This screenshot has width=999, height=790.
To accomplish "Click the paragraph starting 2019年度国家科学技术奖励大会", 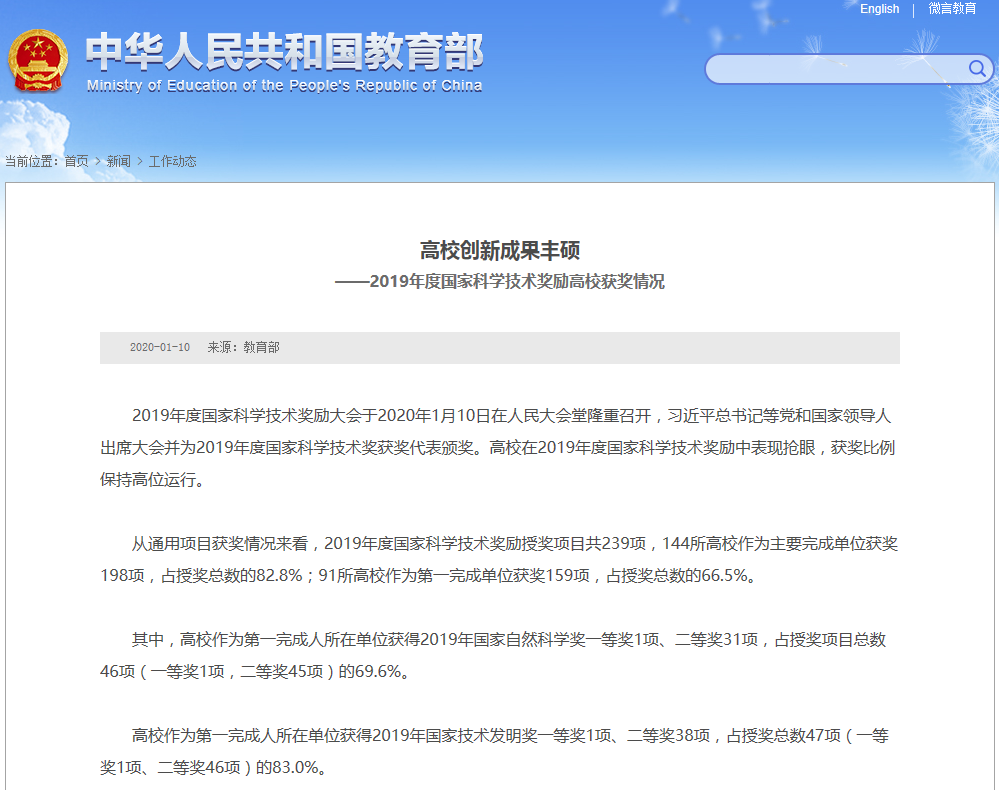I will (499, 447).
